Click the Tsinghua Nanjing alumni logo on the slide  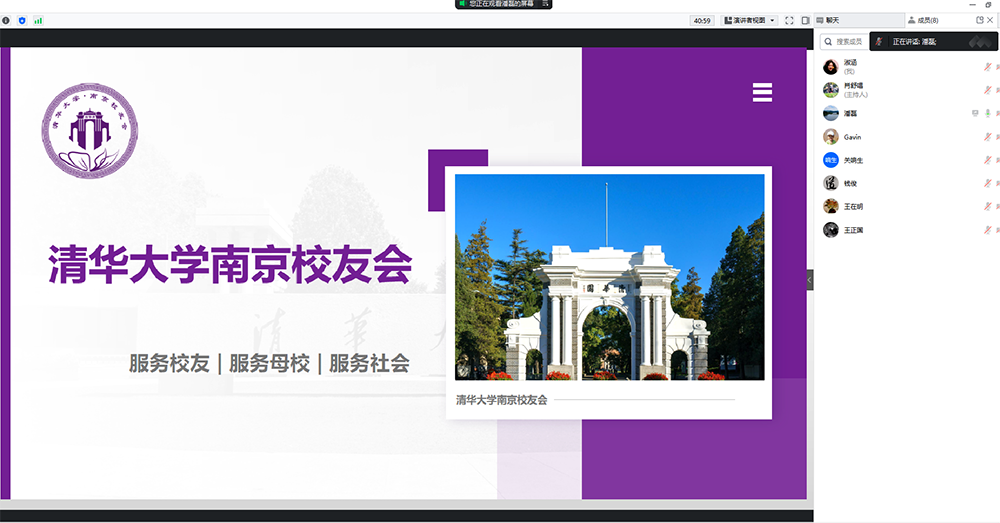pos(90,130)
